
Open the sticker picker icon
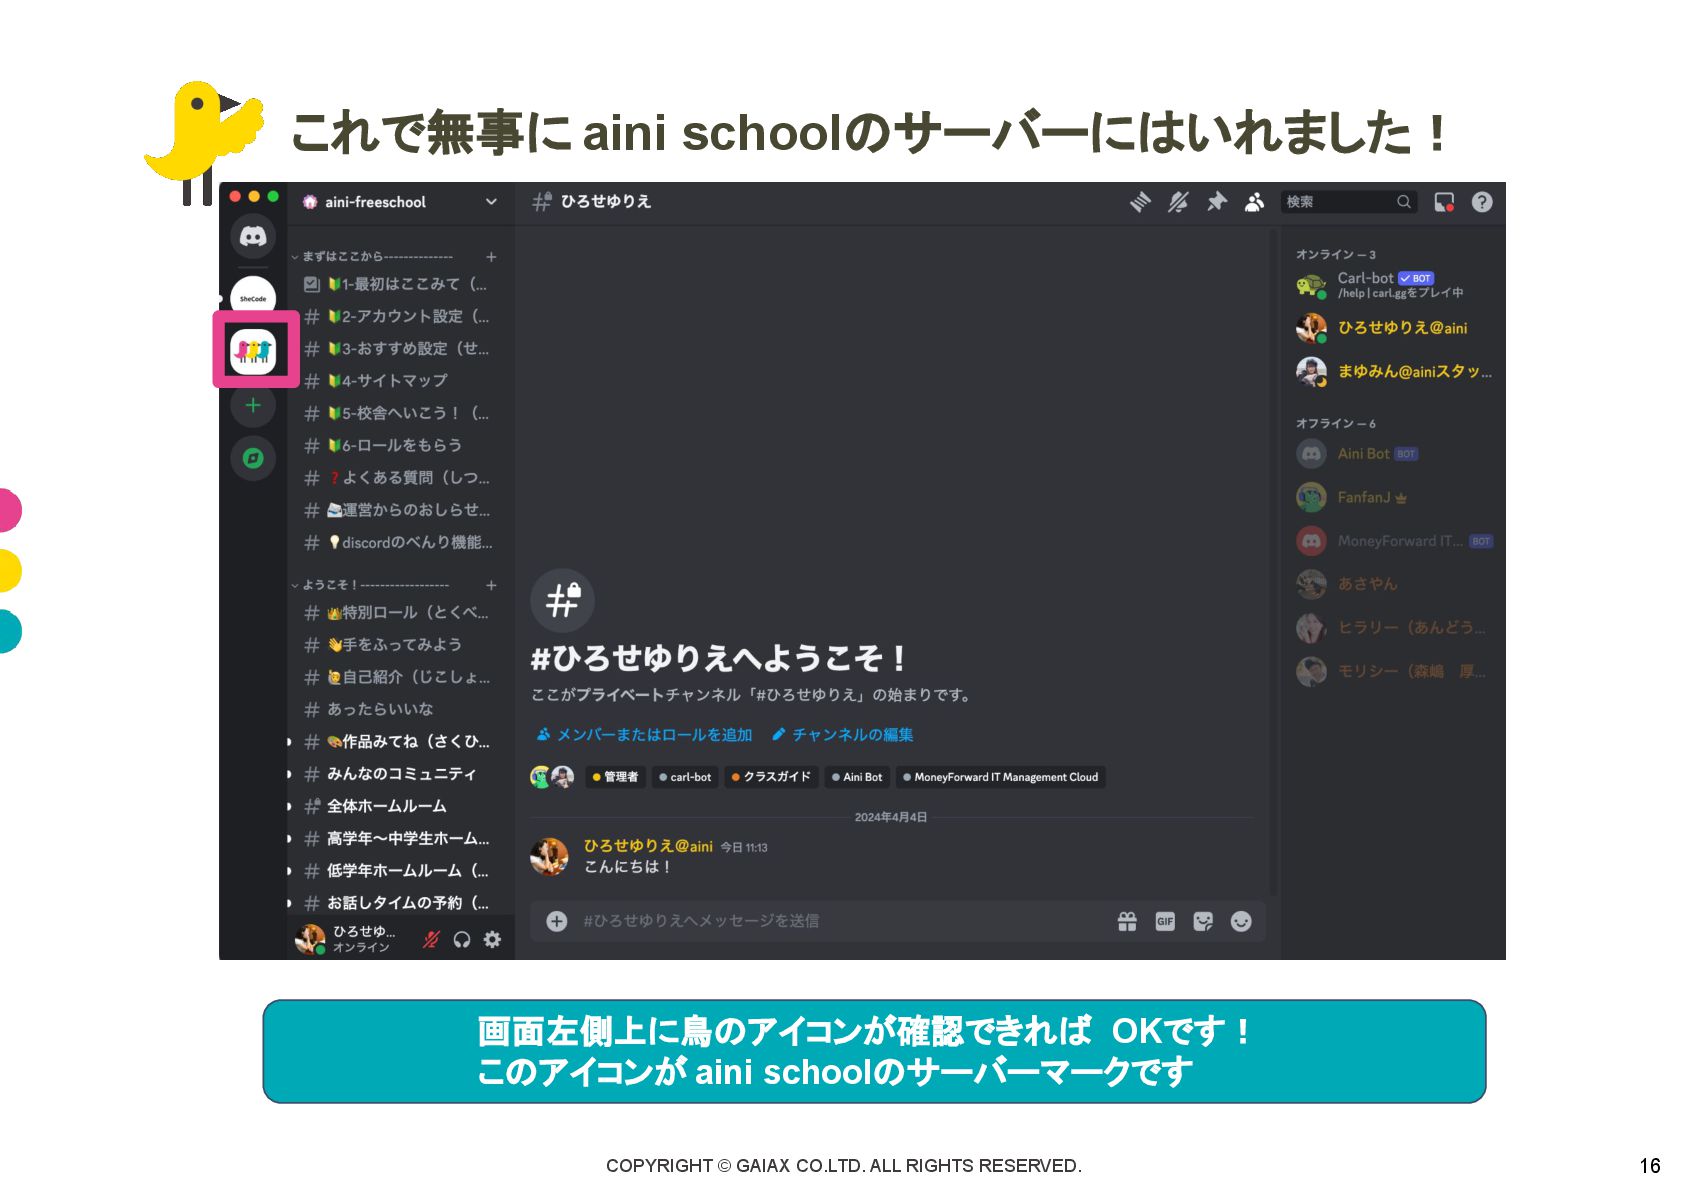[x=1203, y=921]
